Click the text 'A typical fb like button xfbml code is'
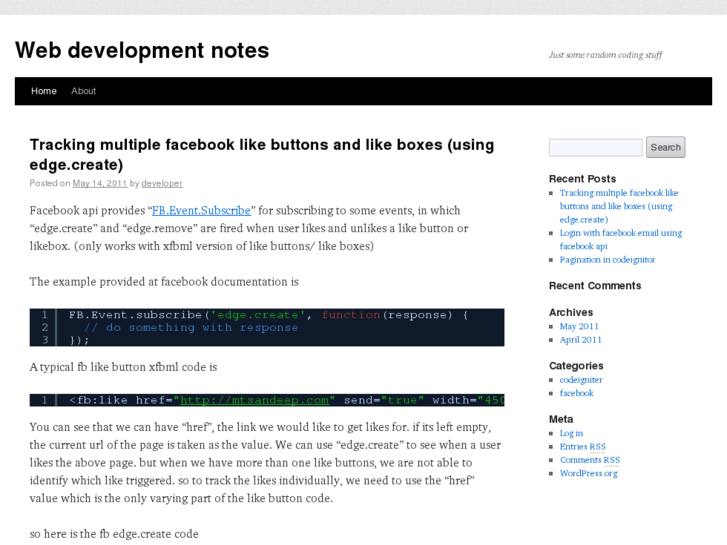The height and width of the screenshot is (545, 727). point(123,367)
